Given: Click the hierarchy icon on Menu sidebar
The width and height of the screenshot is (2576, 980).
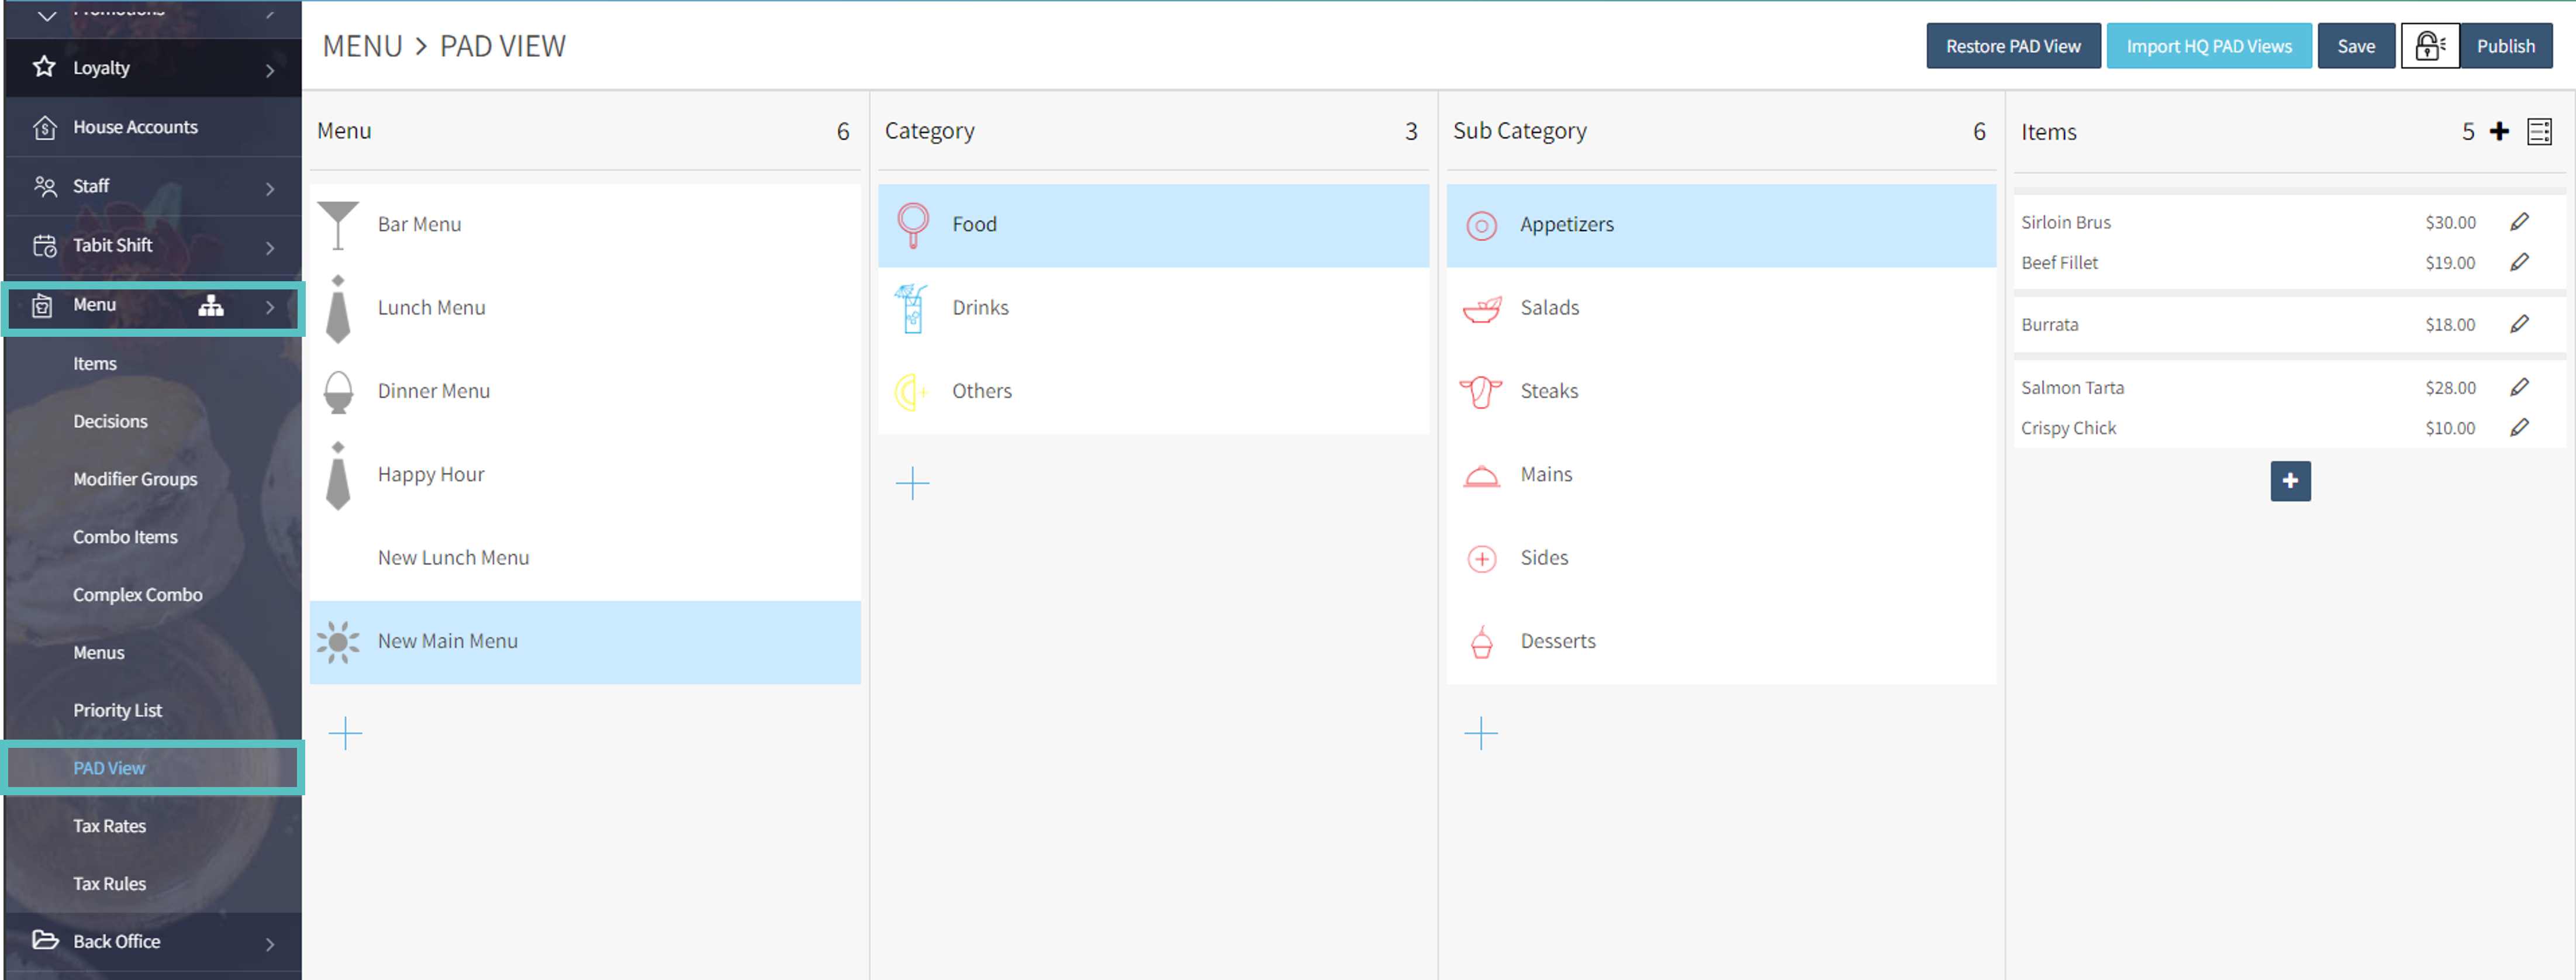Looking at the screenshot, I should pyautogui.click(x=210, y=306).
